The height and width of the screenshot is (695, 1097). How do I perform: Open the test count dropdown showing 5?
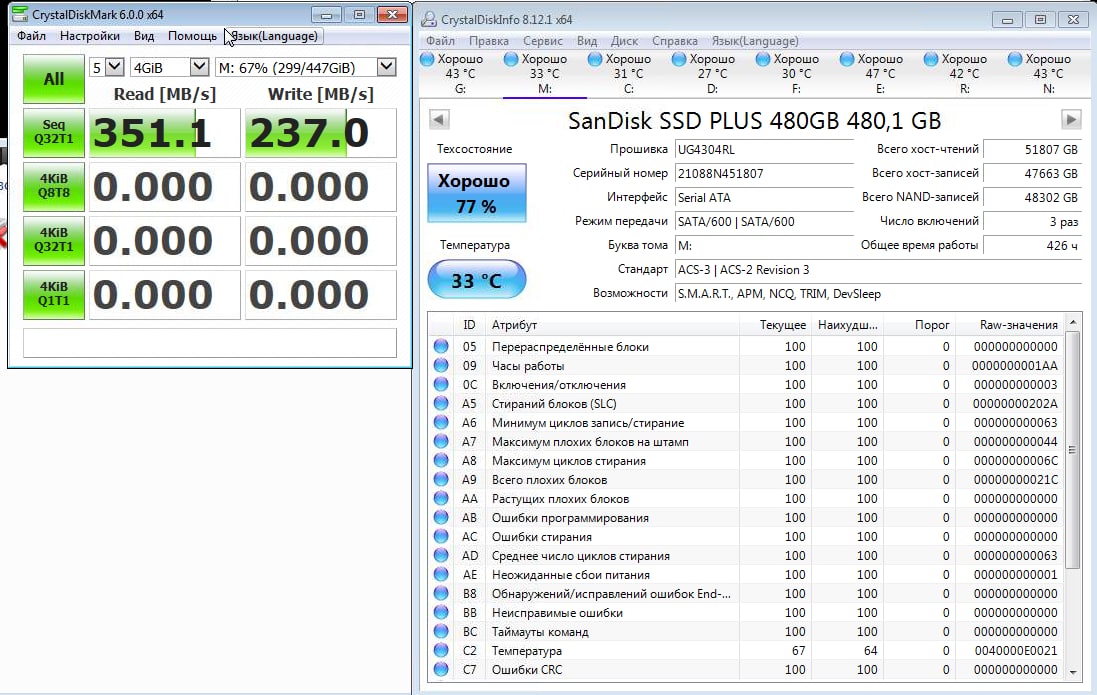tap(107, 67)
